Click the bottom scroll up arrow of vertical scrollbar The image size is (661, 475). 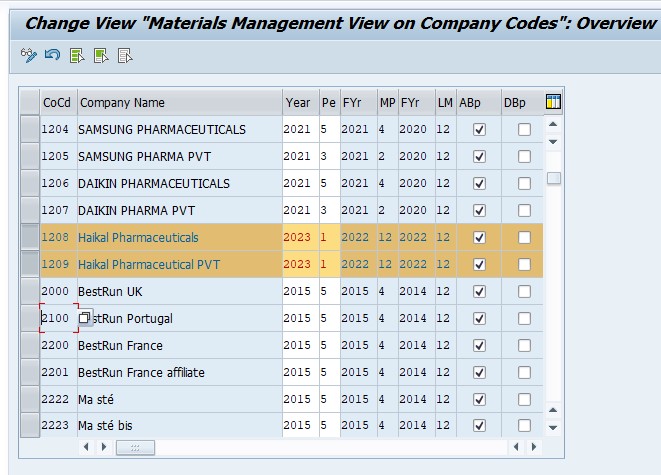point(554,410)
